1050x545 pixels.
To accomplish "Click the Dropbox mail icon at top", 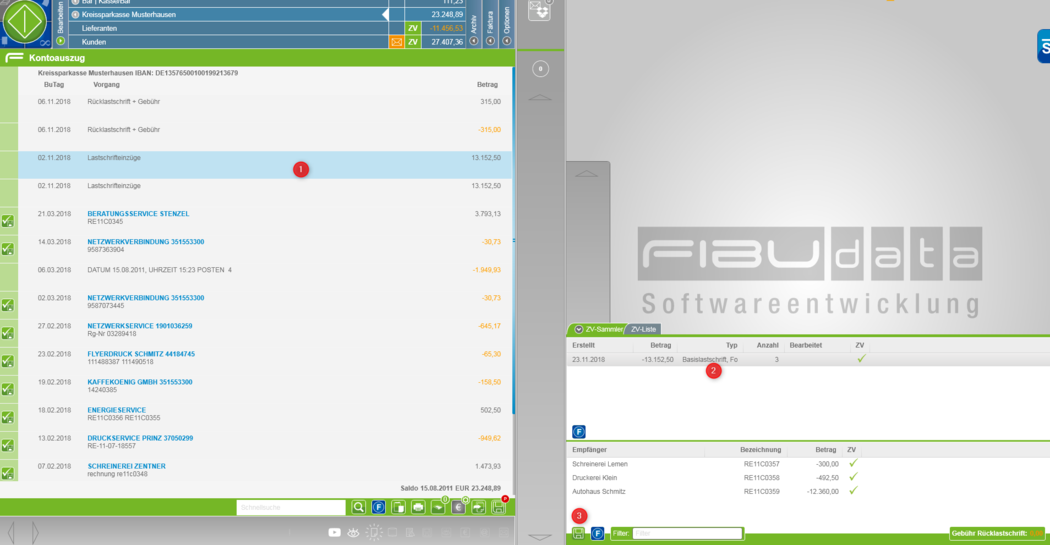I will pyautogui.click(x=539, y=10).
